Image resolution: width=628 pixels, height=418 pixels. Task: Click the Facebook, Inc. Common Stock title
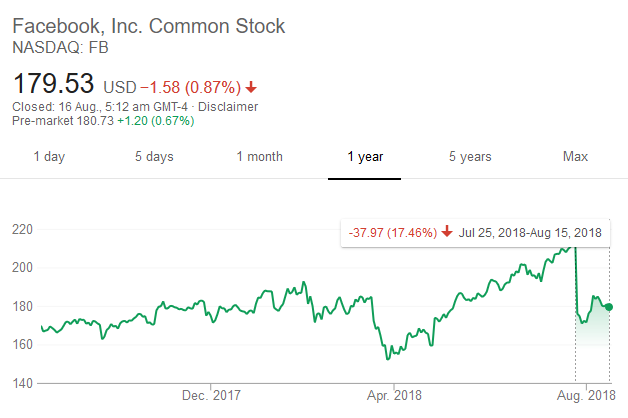coord(149,26)
